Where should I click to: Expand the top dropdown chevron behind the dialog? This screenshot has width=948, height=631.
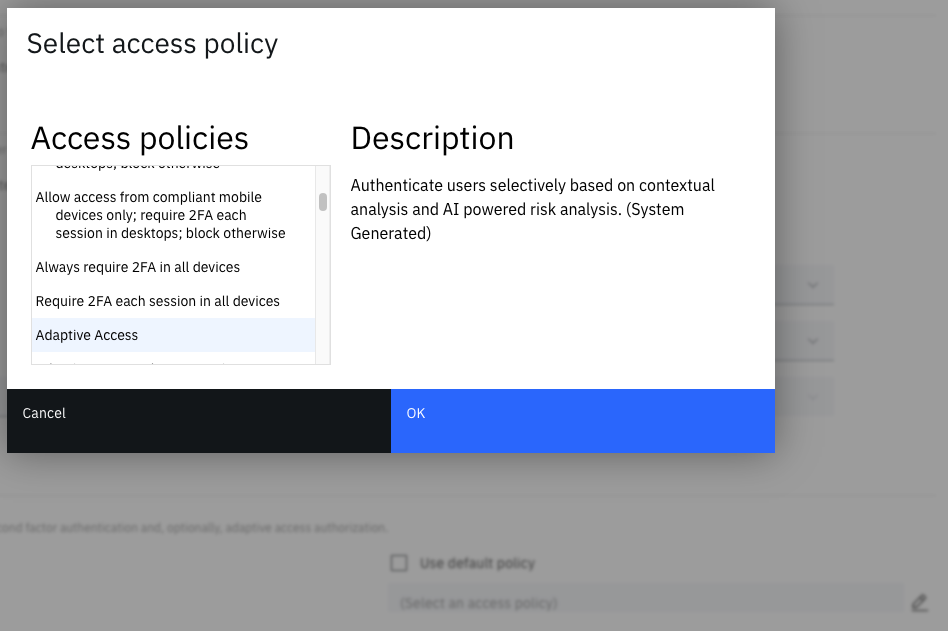click(813, 285)
